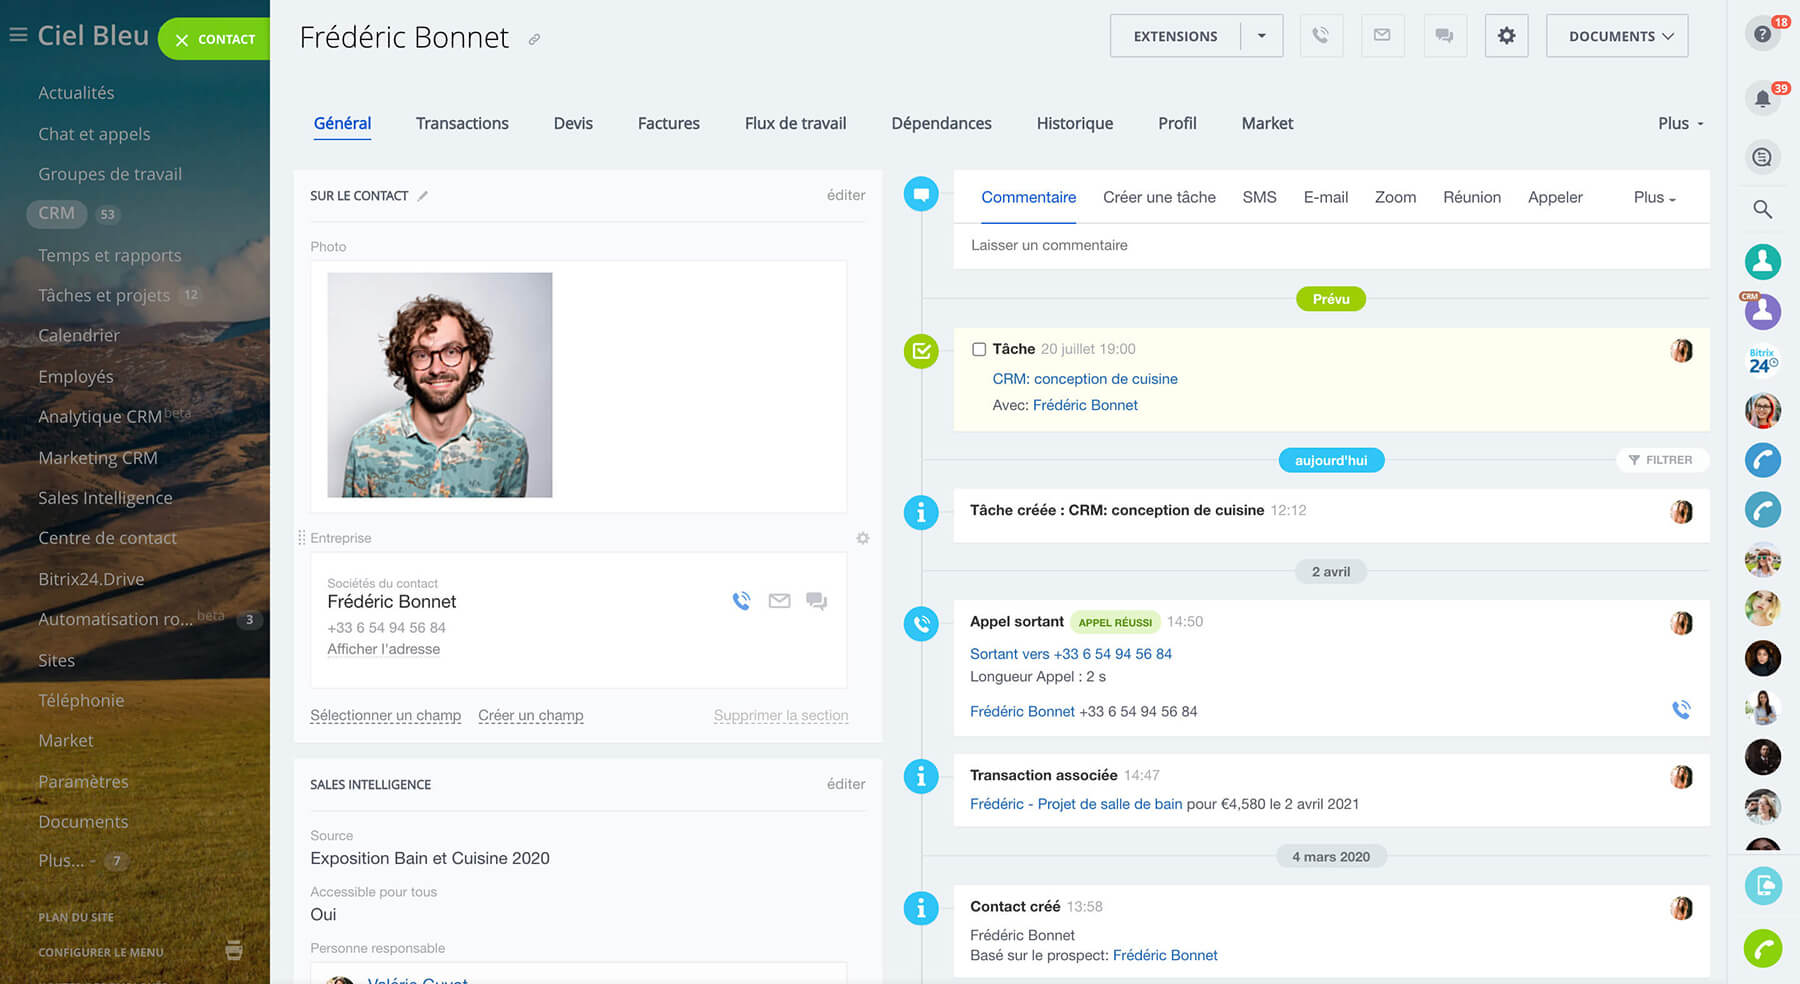The image size is (1800, 984).
Task: Select the Créer une tâche tab
Action: click(x=1159, y=197)
